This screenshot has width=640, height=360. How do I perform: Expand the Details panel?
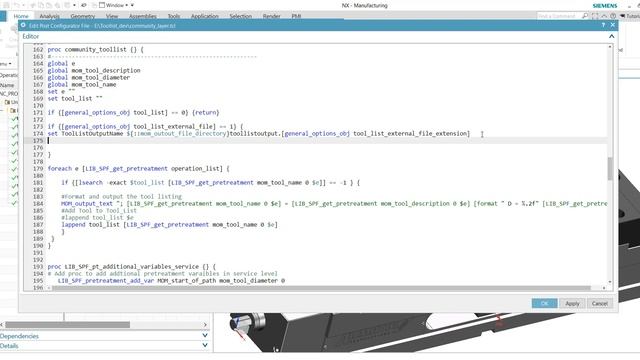[x=205, y=345]
